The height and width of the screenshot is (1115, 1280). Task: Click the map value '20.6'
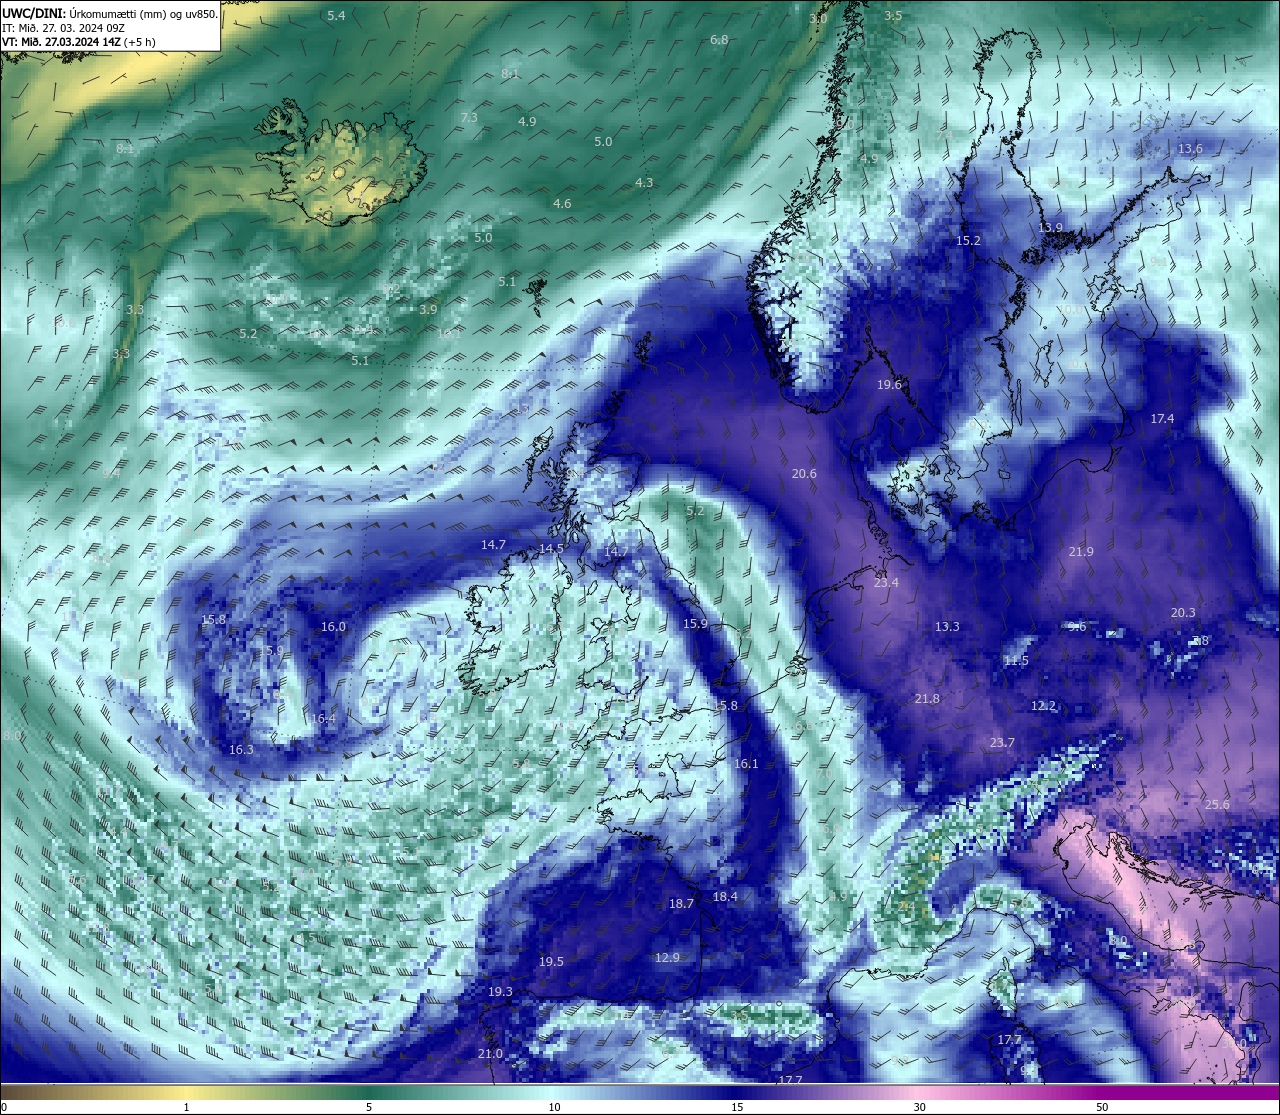pyautogui.click(x=804, y=474)
